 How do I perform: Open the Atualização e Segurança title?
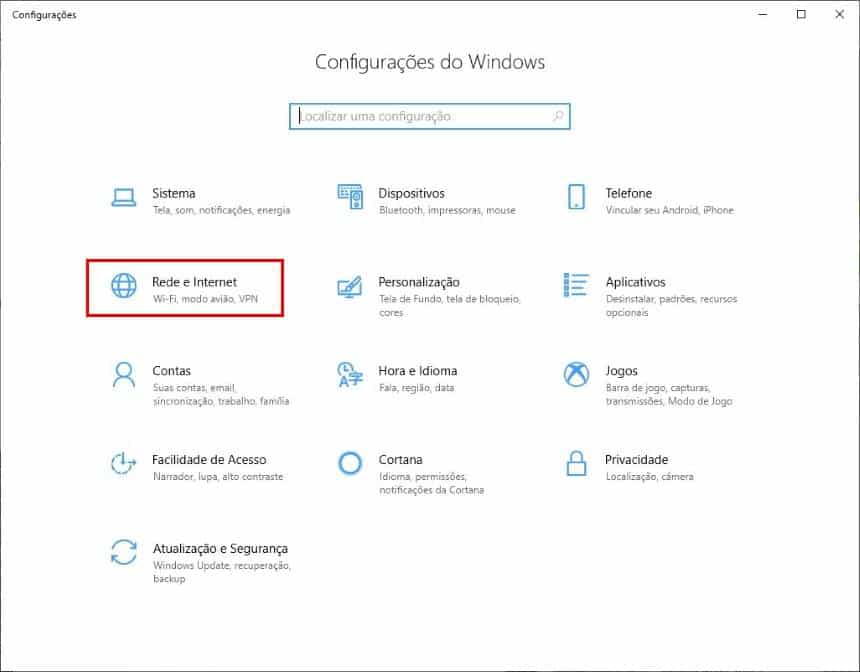tap(220, 549)
